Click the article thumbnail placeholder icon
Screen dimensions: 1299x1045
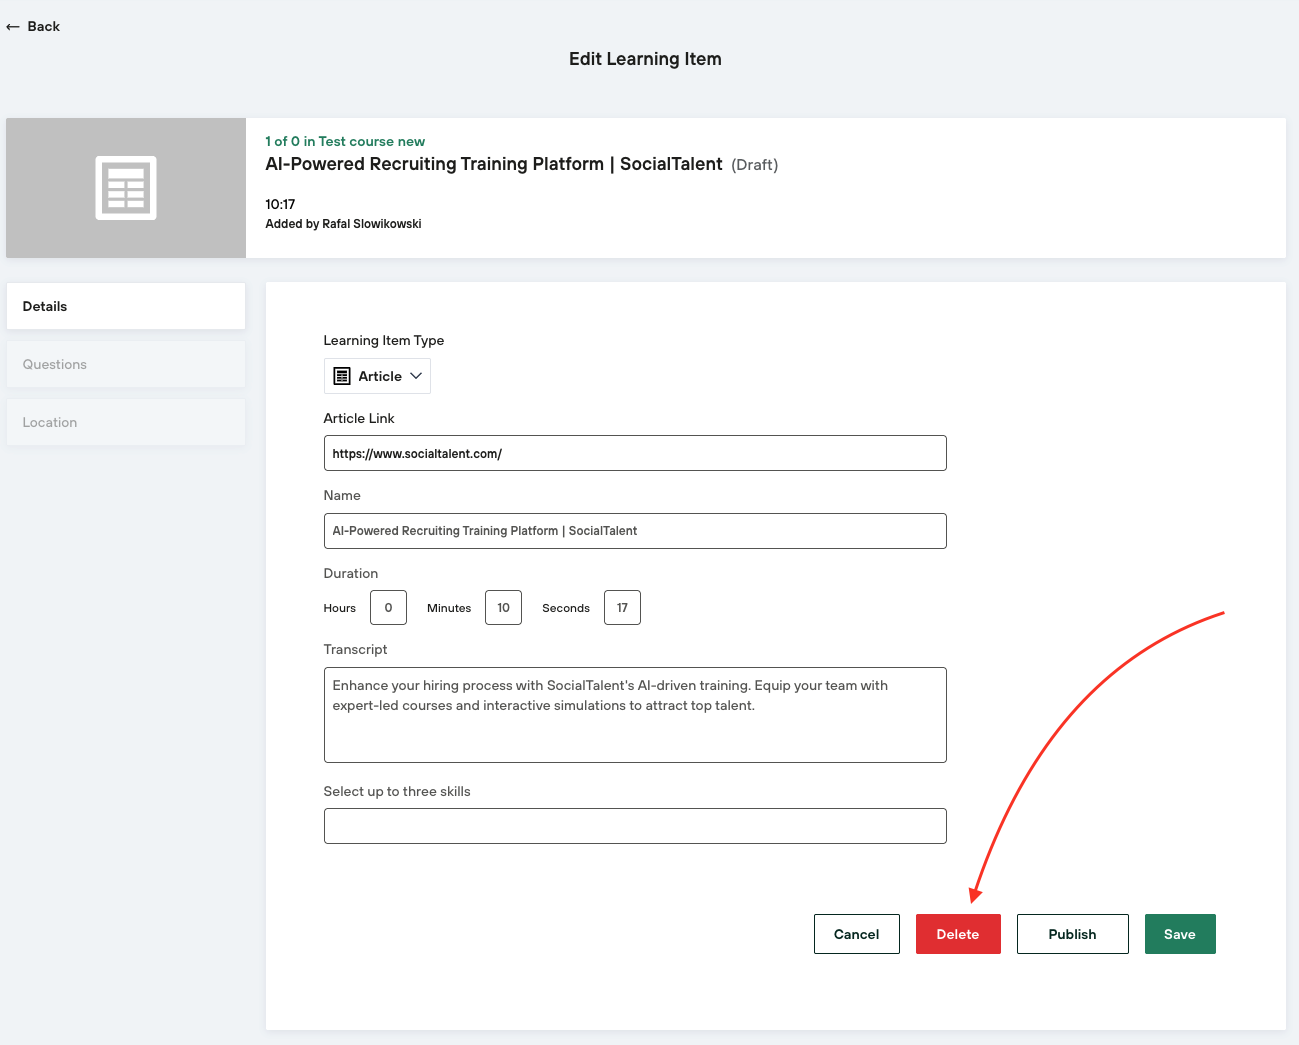(x=126, y=188)
